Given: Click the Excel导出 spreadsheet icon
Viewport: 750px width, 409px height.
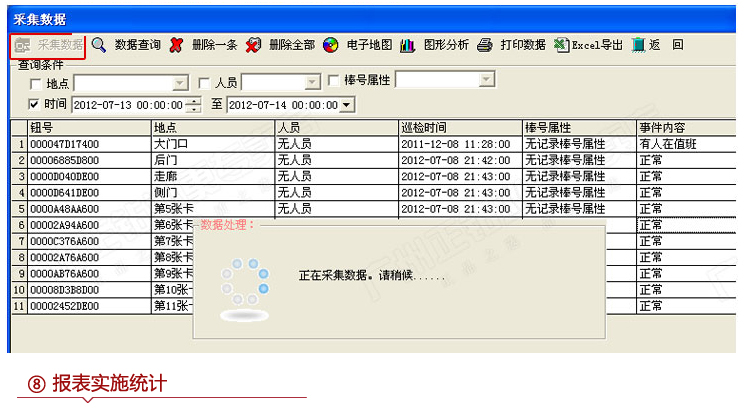Looking at the screenshot, I should point(562,45).
